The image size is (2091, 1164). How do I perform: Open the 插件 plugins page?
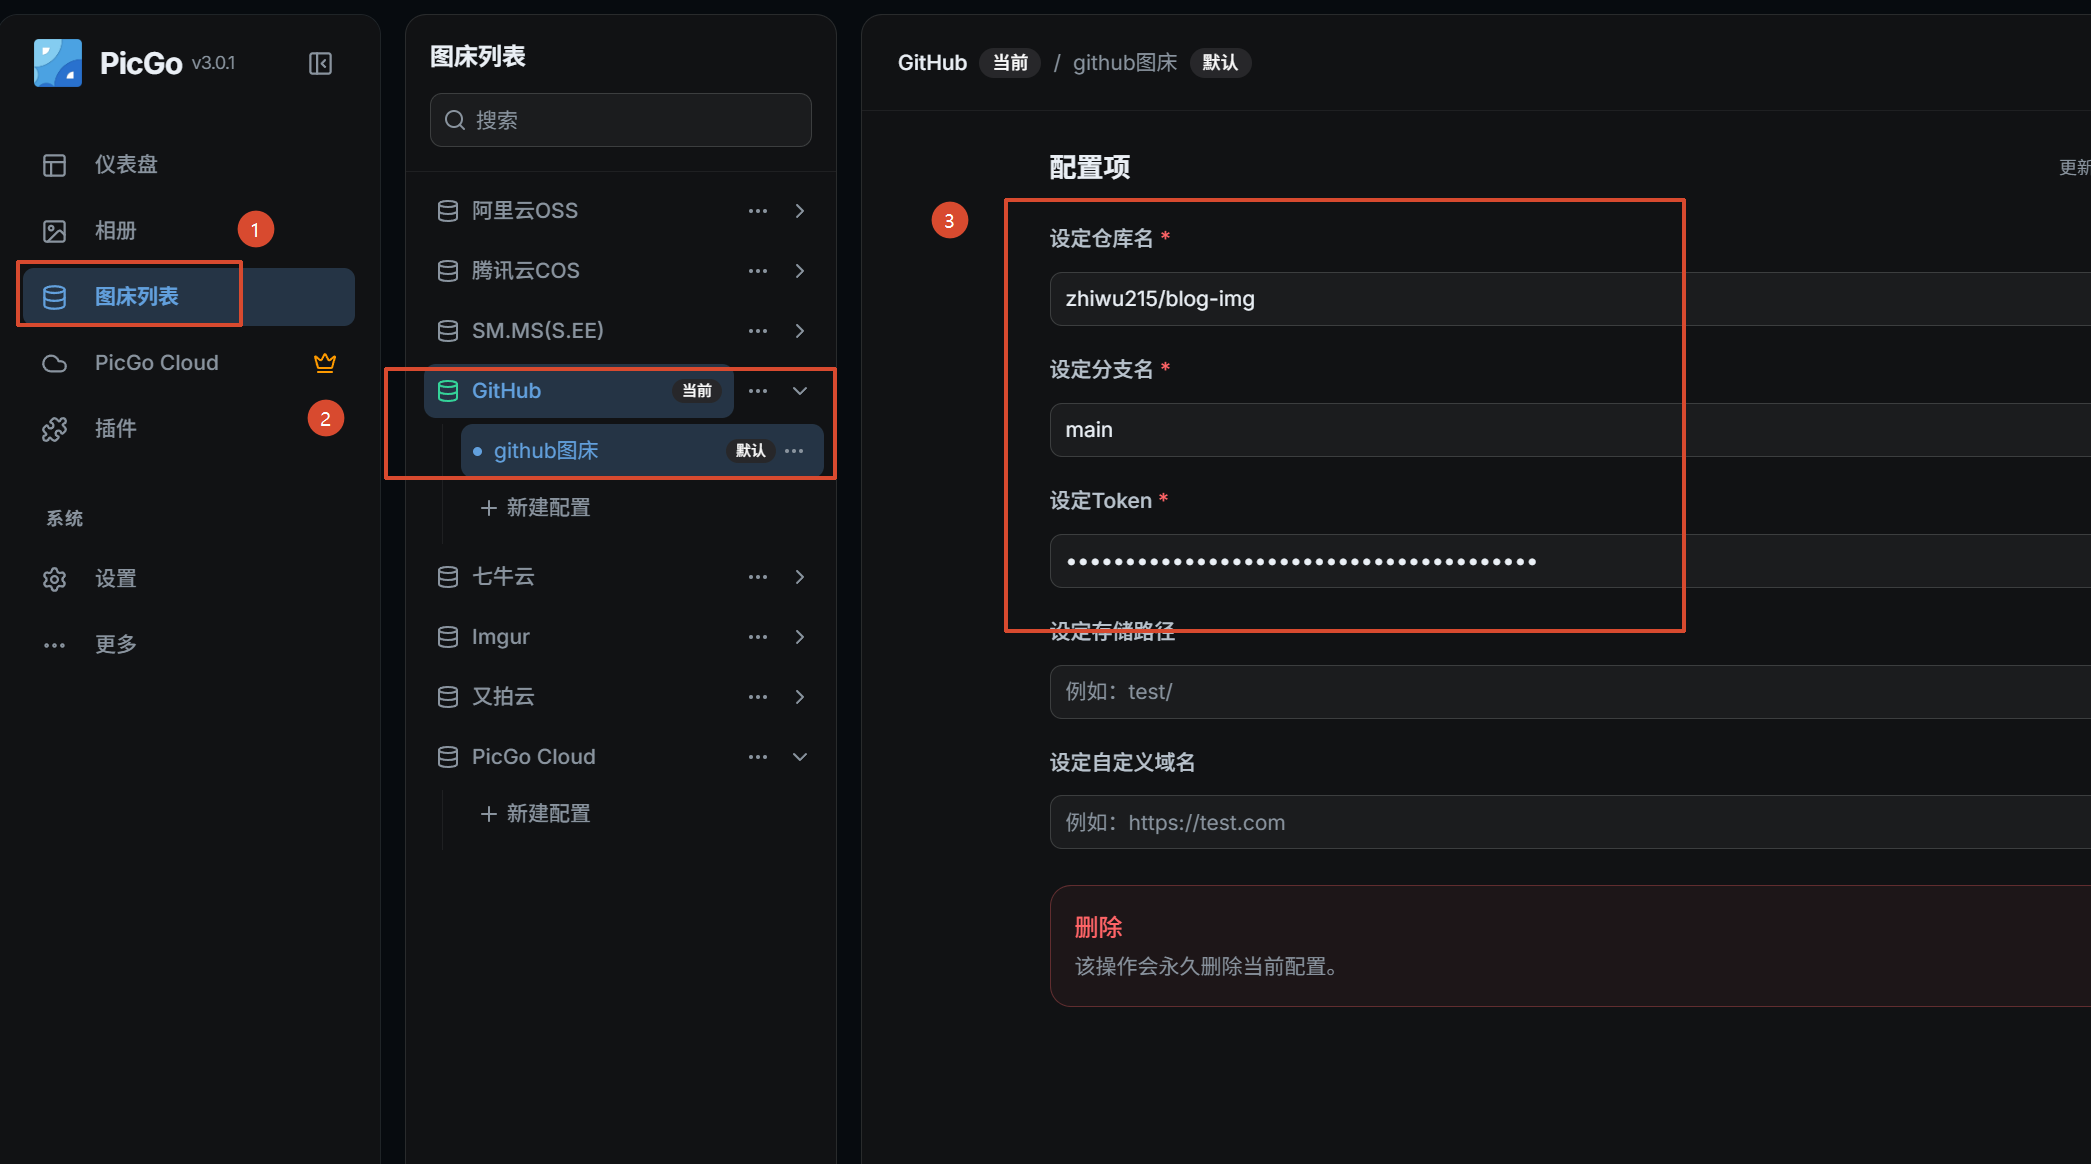point(188,429)
